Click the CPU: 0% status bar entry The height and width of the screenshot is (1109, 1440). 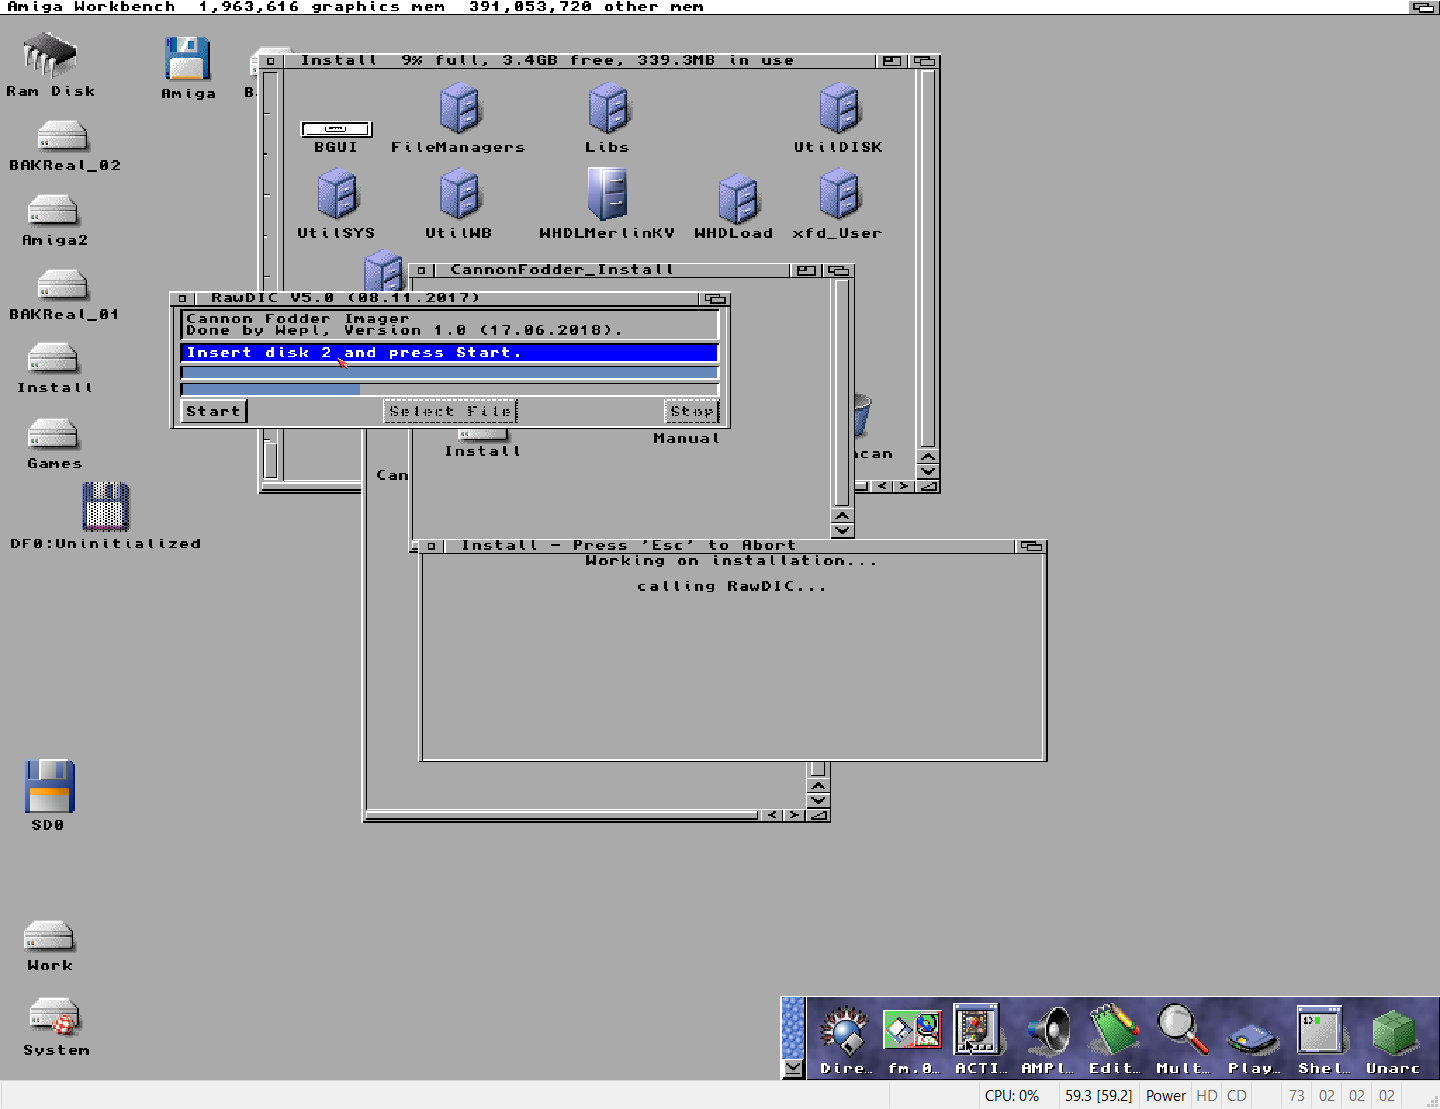click(x=1012, y=1095)
